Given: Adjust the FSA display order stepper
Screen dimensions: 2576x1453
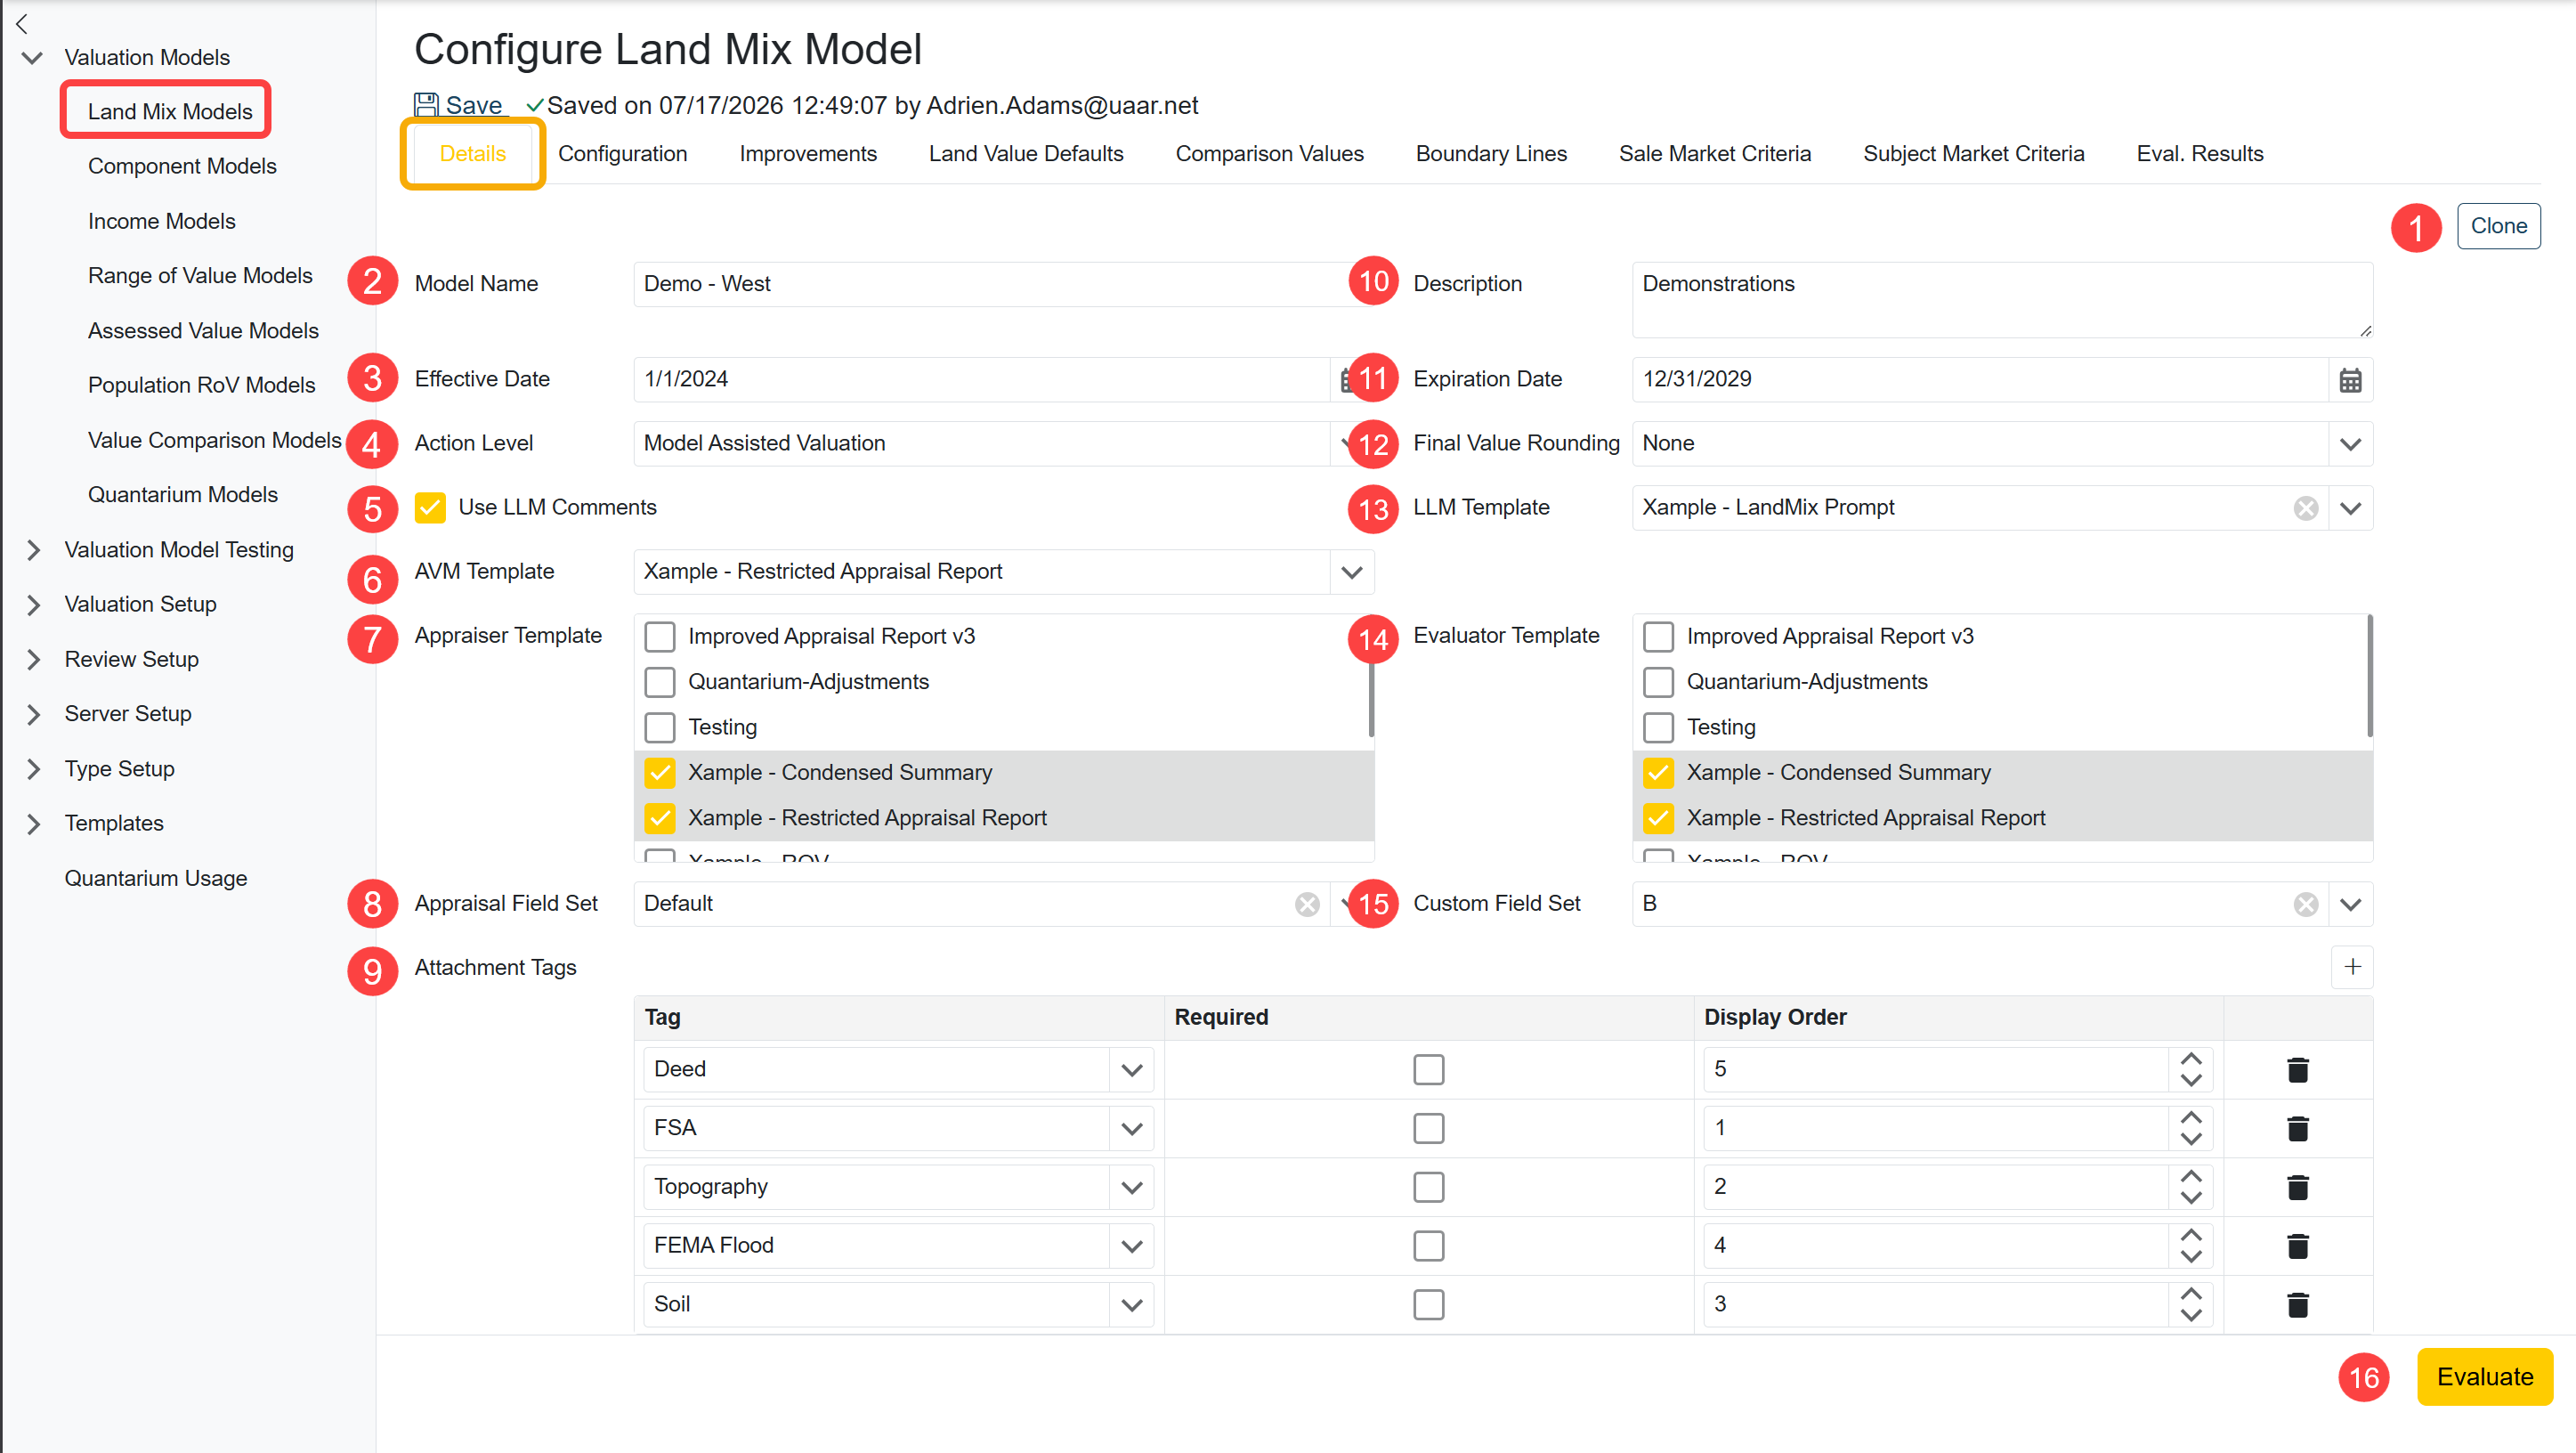Looking at the screenshot, I should [2190, 1129].
